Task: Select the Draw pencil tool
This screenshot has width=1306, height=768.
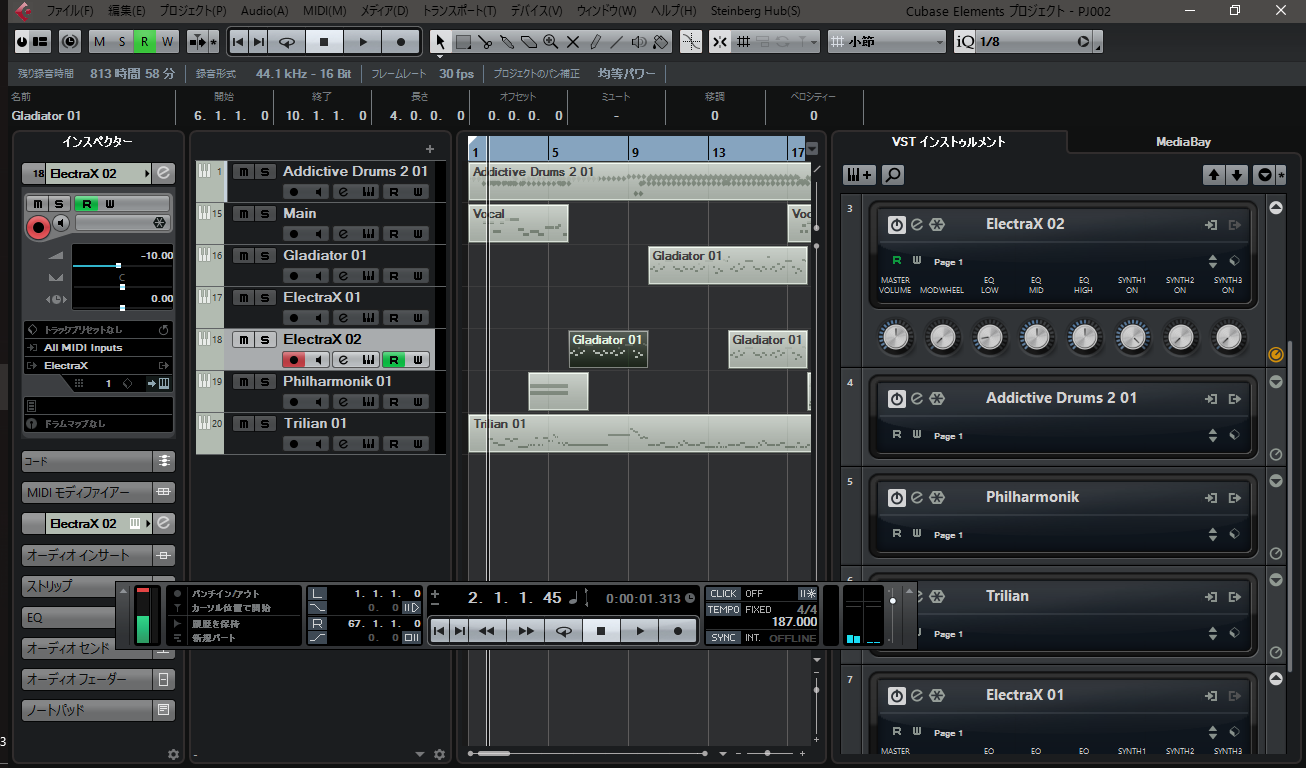Action: [x=595, y=42]
